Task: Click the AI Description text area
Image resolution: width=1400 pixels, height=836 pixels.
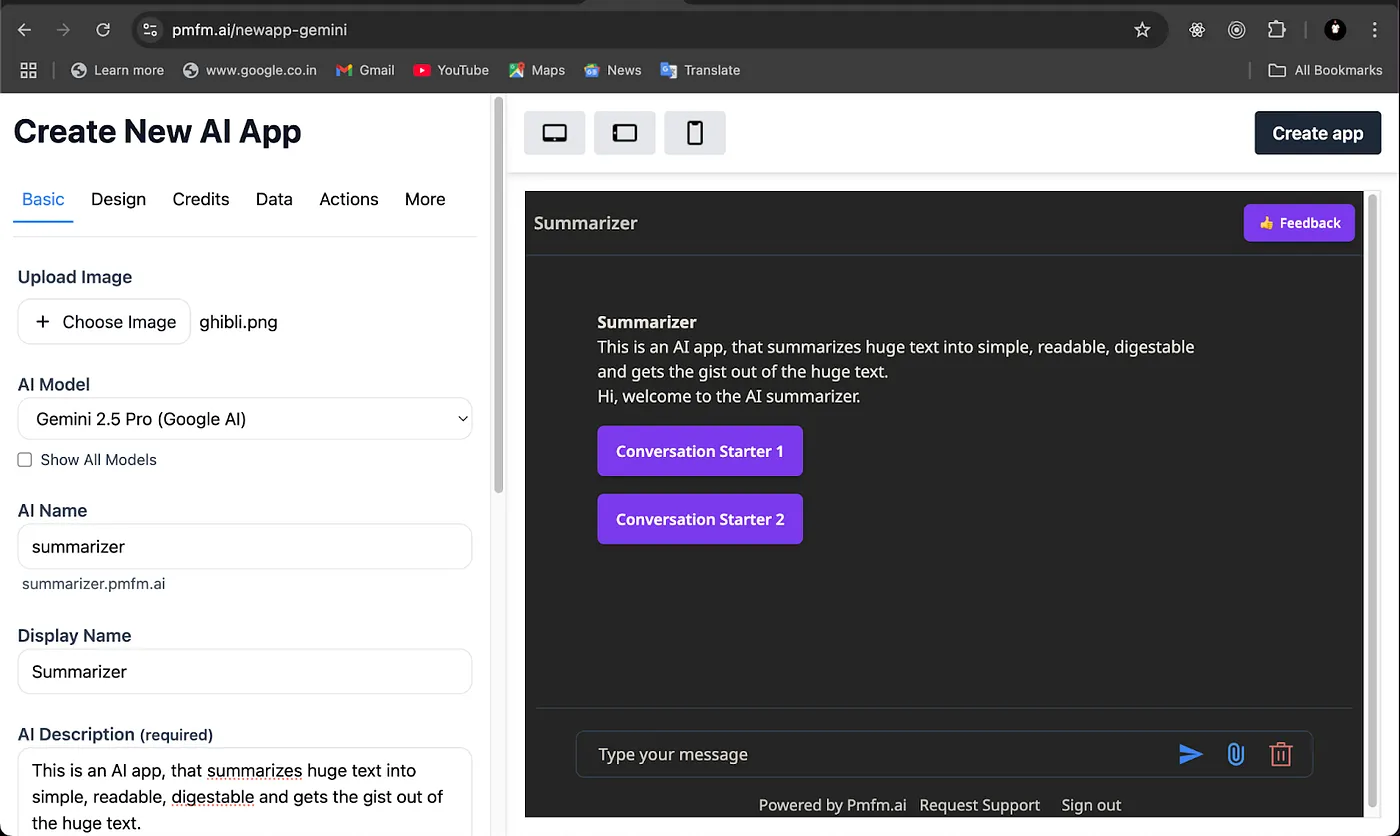Action: pos(245,792)
